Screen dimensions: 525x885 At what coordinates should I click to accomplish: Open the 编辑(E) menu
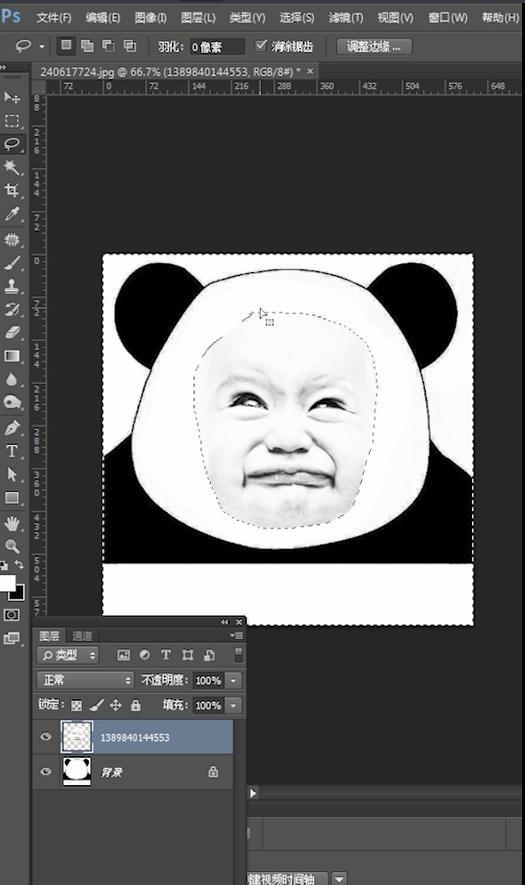tap(103, 17)
